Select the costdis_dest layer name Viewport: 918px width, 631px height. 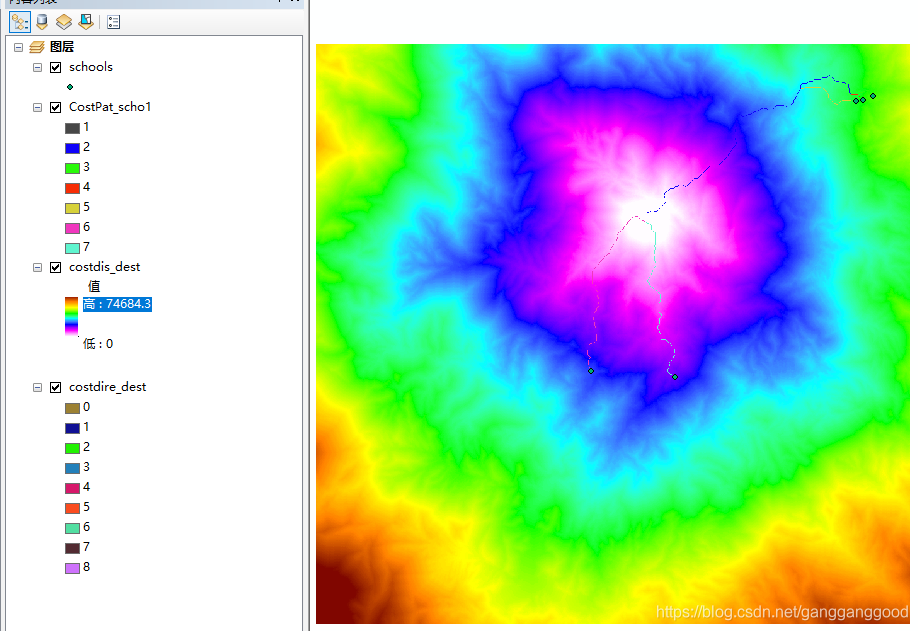coord(105,267)
